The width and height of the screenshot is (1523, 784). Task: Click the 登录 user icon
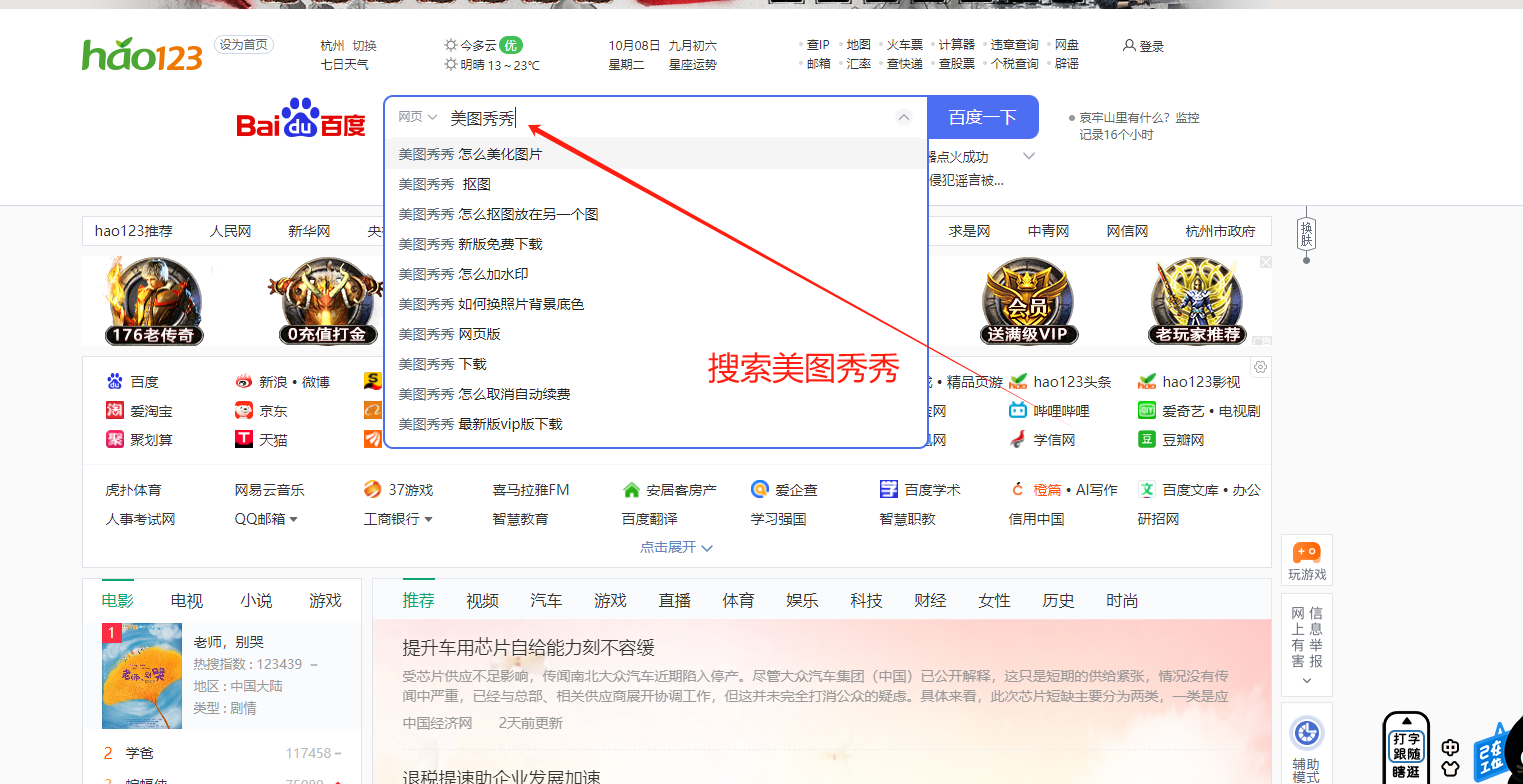(x=1129, y=46)
